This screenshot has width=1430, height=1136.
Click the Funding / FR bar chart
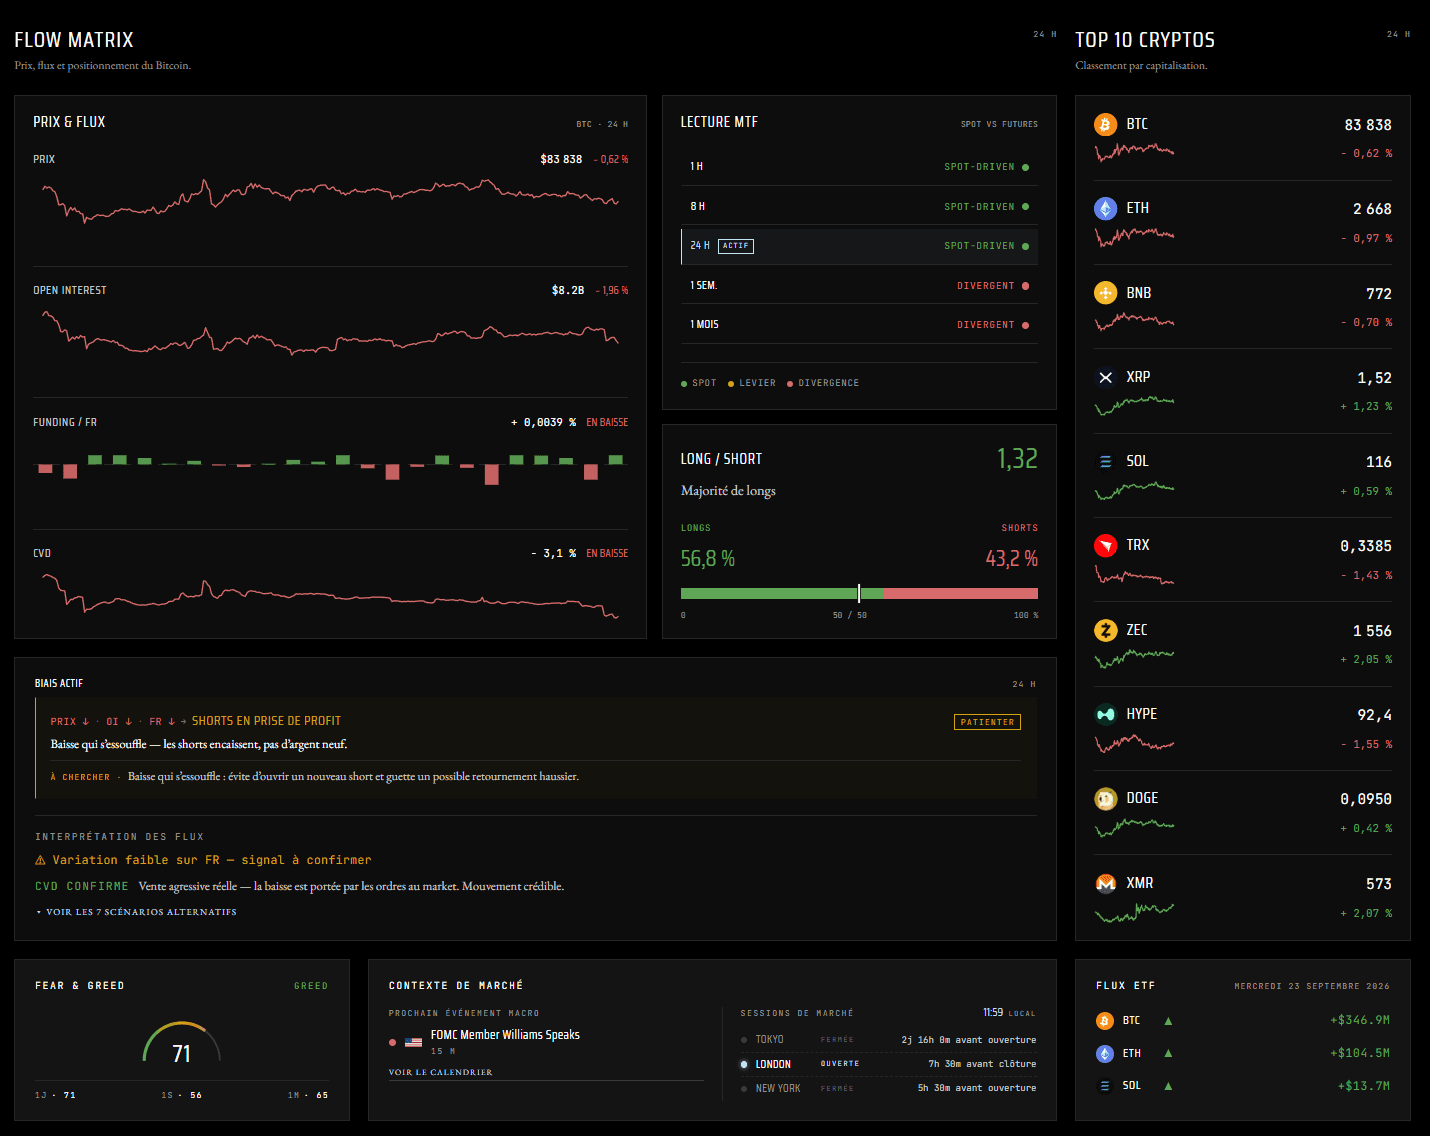331,468
